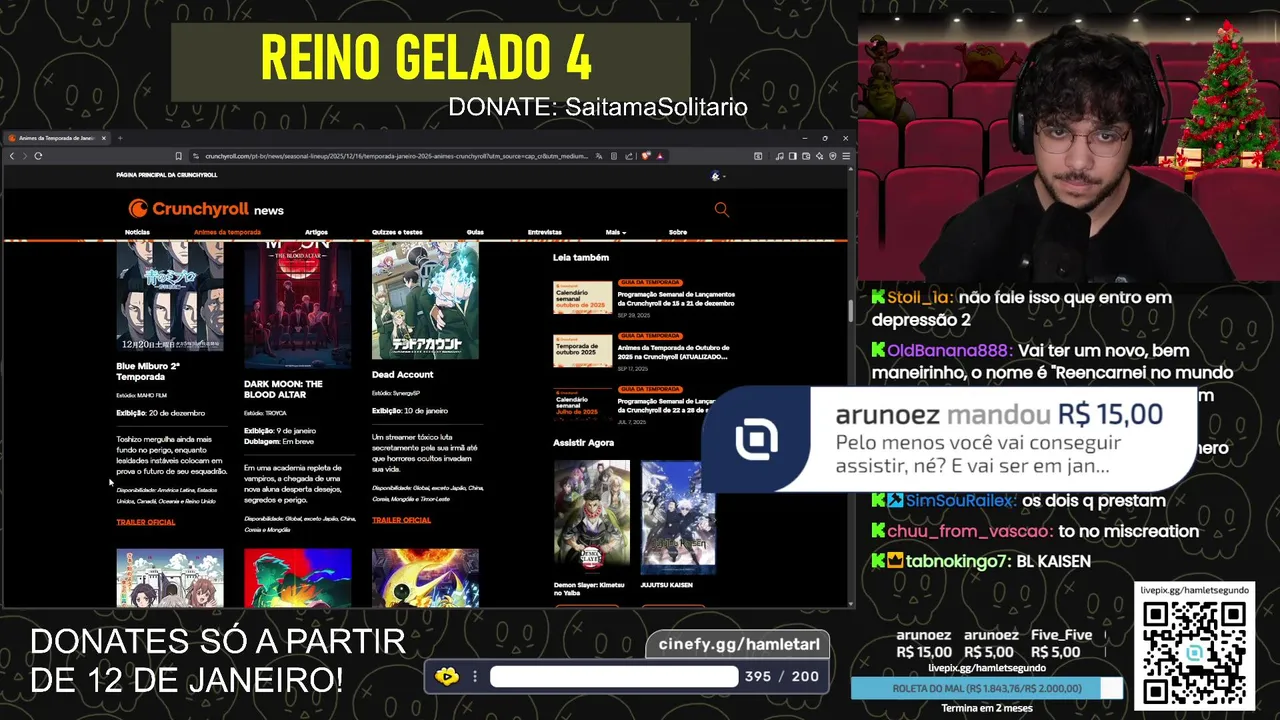This screenshot has width=1280, height=720.
Task: Open the Artigos nav item
Action: coord(316,232)
